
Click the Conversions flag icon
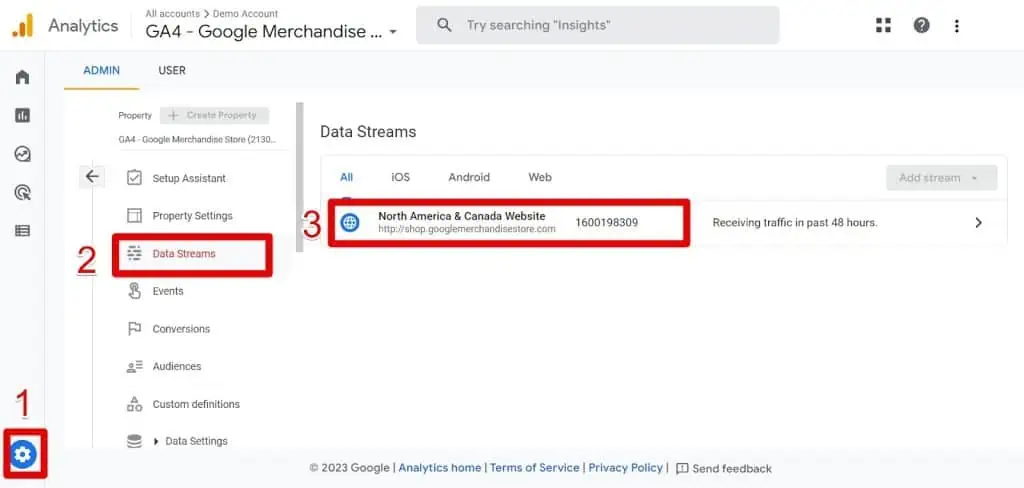pyautogui.click(x=135, y=329)
